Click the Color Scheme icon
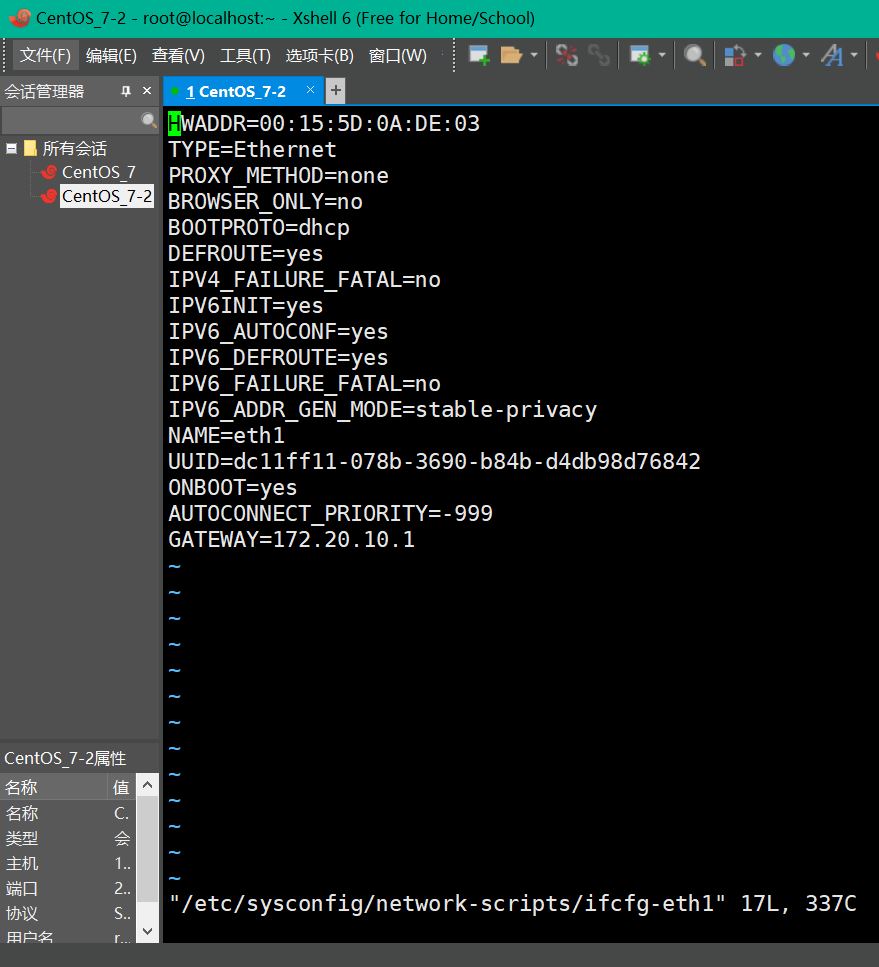Image resolution: width=879 pixels, height=967 pixels. (735, 56)
